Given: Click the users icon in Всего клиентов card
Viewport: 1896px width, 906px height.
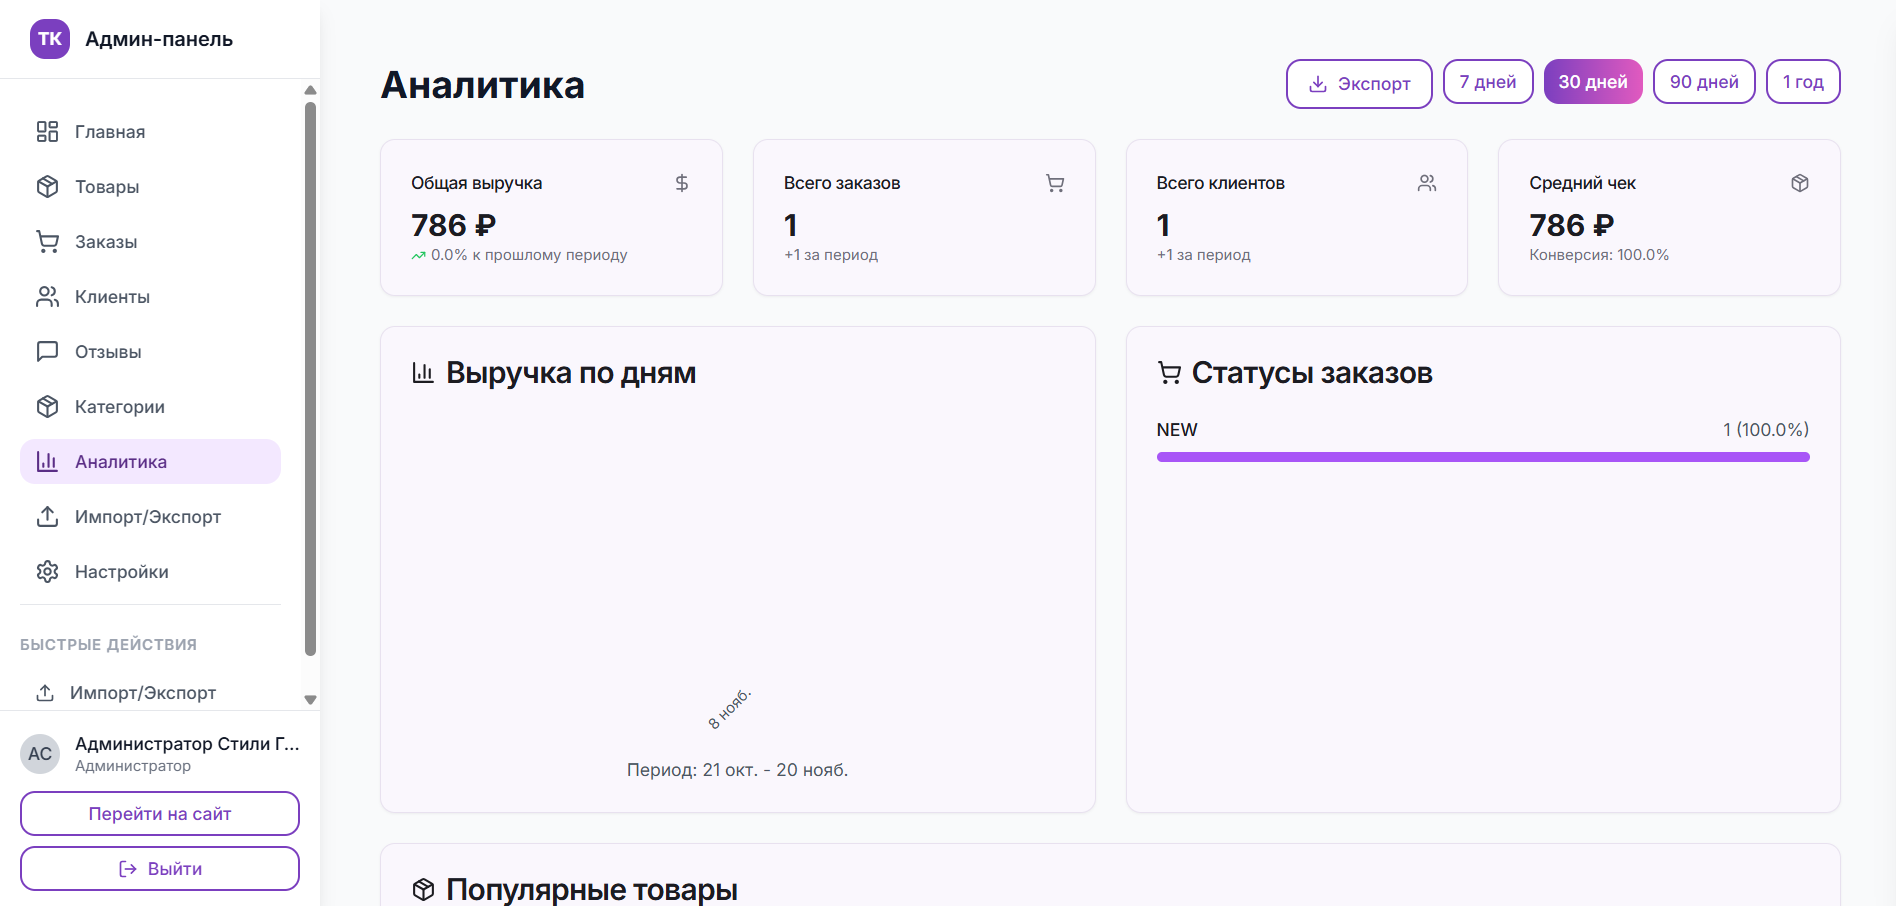Looking at the screenshot, I should (1426, 183).
